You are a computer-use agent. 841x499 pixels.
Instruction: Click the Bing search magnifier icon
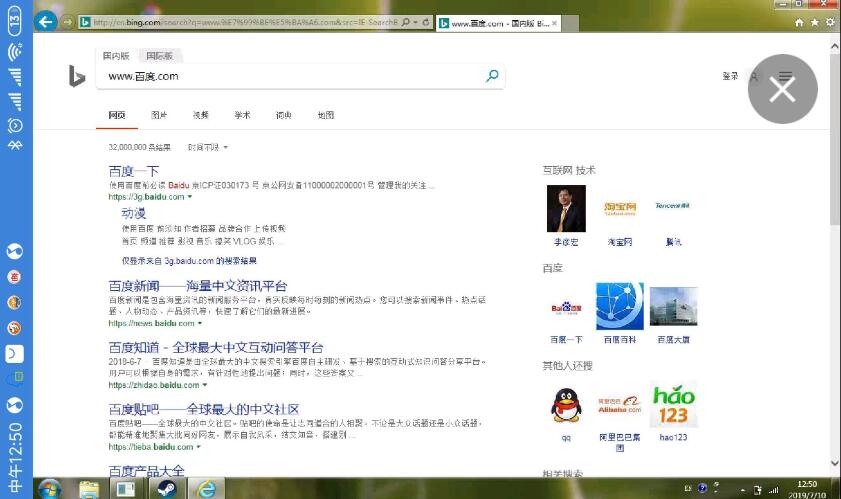coord(492,76)
